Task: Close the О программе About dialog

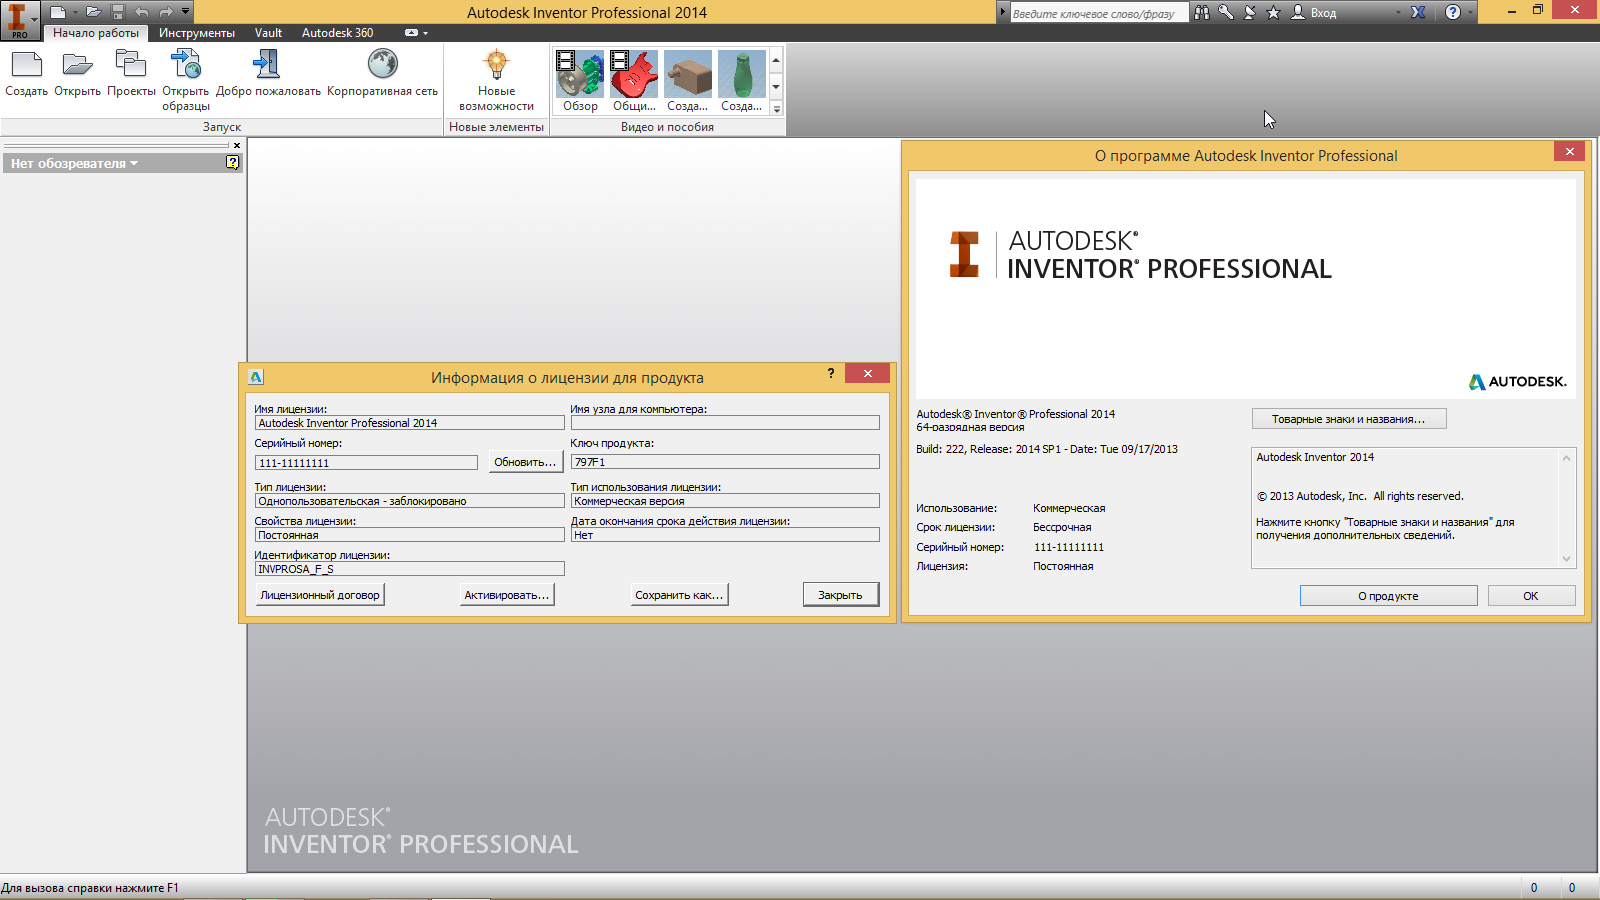Action: (1569, 151)
